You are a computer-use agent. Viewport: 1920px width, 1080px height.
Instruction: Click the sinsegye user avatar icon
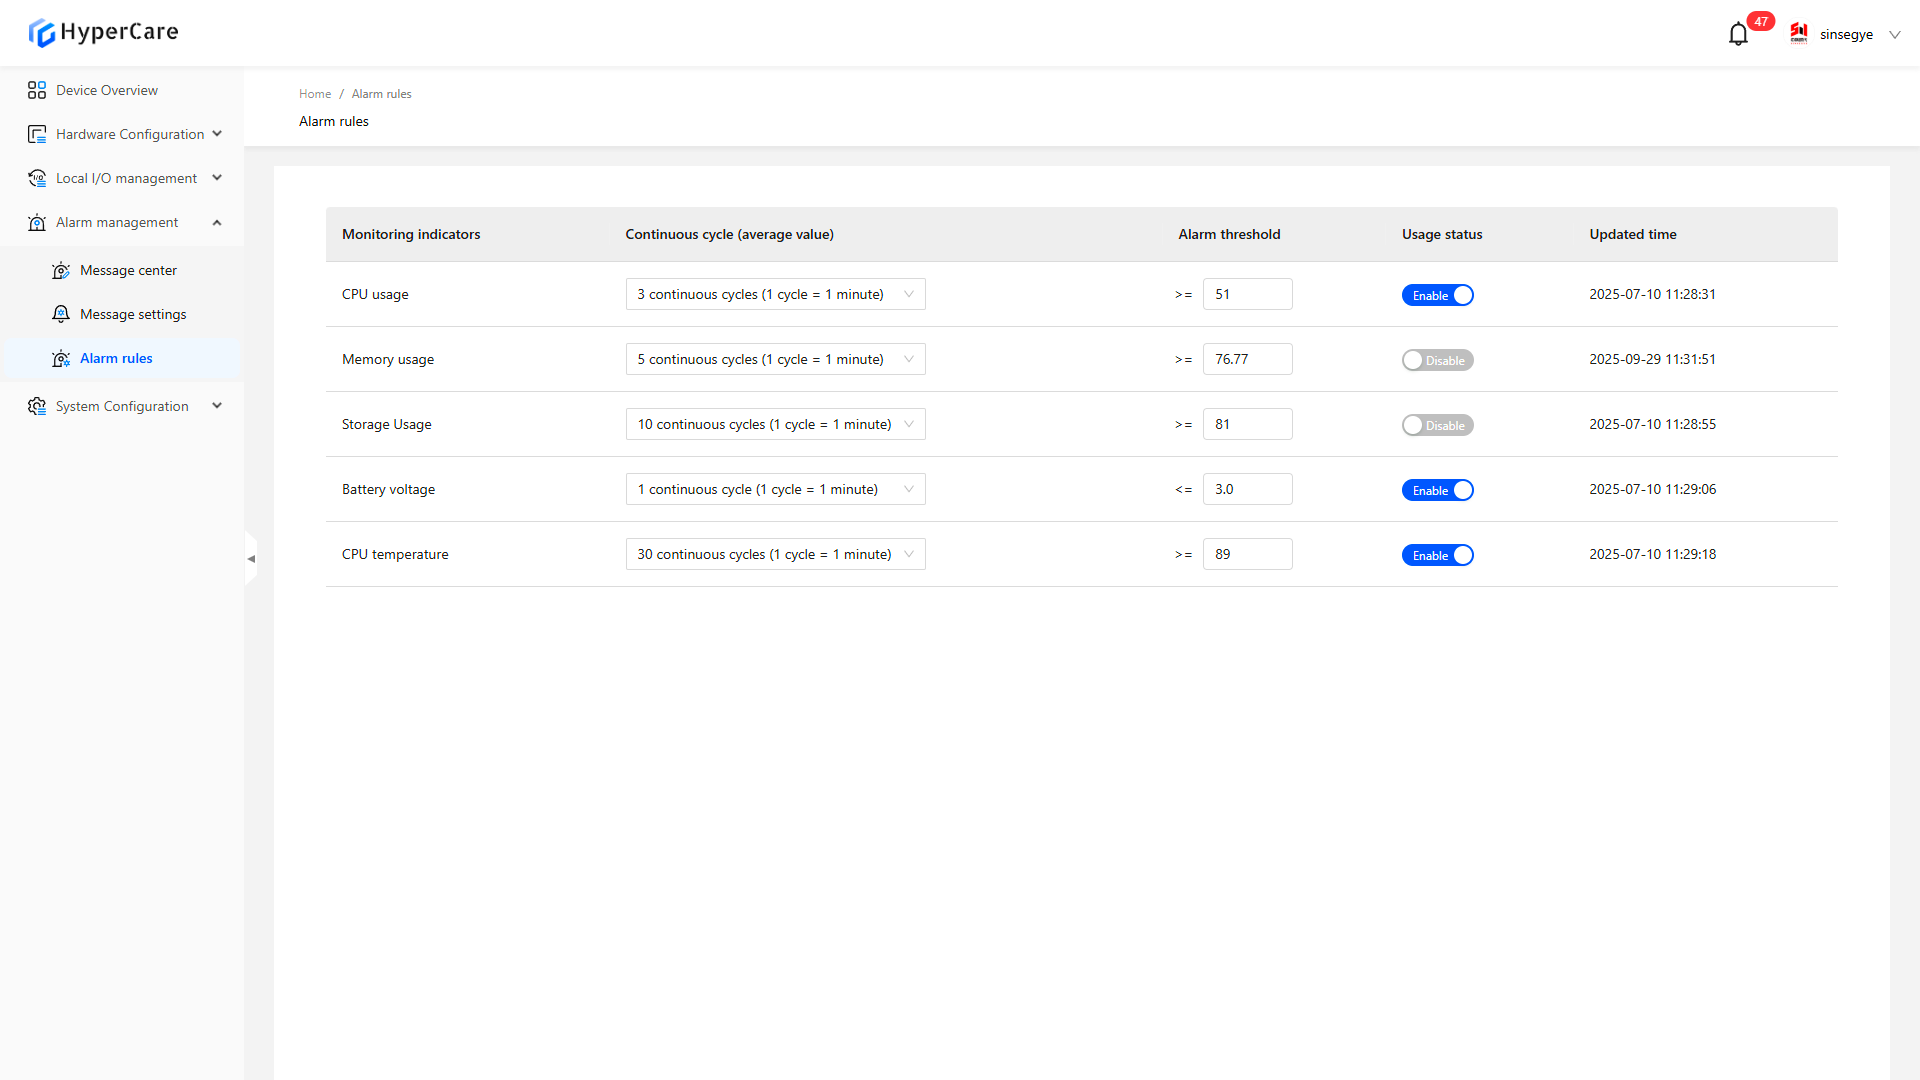1799,34
